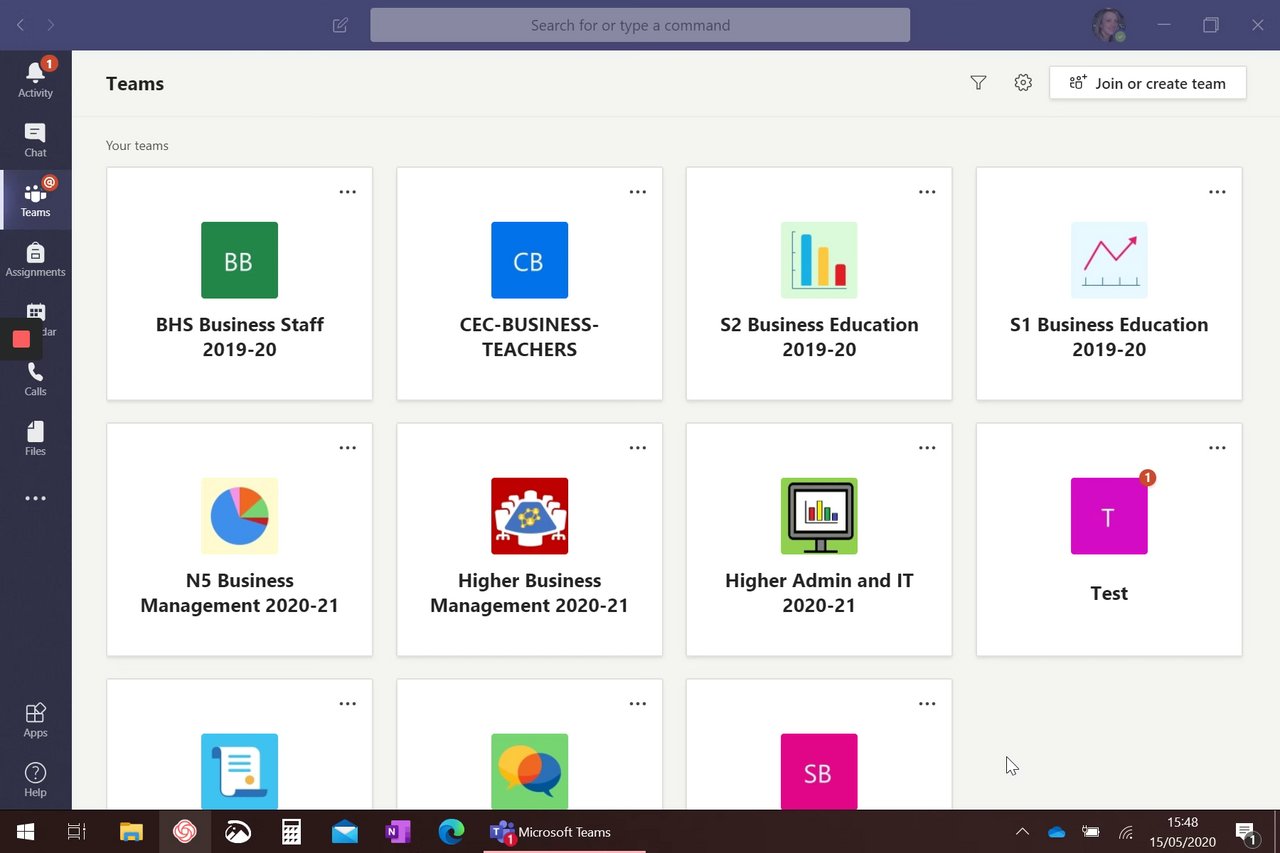Viewport: 1280px width, 853px height.
Task: Open more options for Test team
Action: (x=1217, y=448)
